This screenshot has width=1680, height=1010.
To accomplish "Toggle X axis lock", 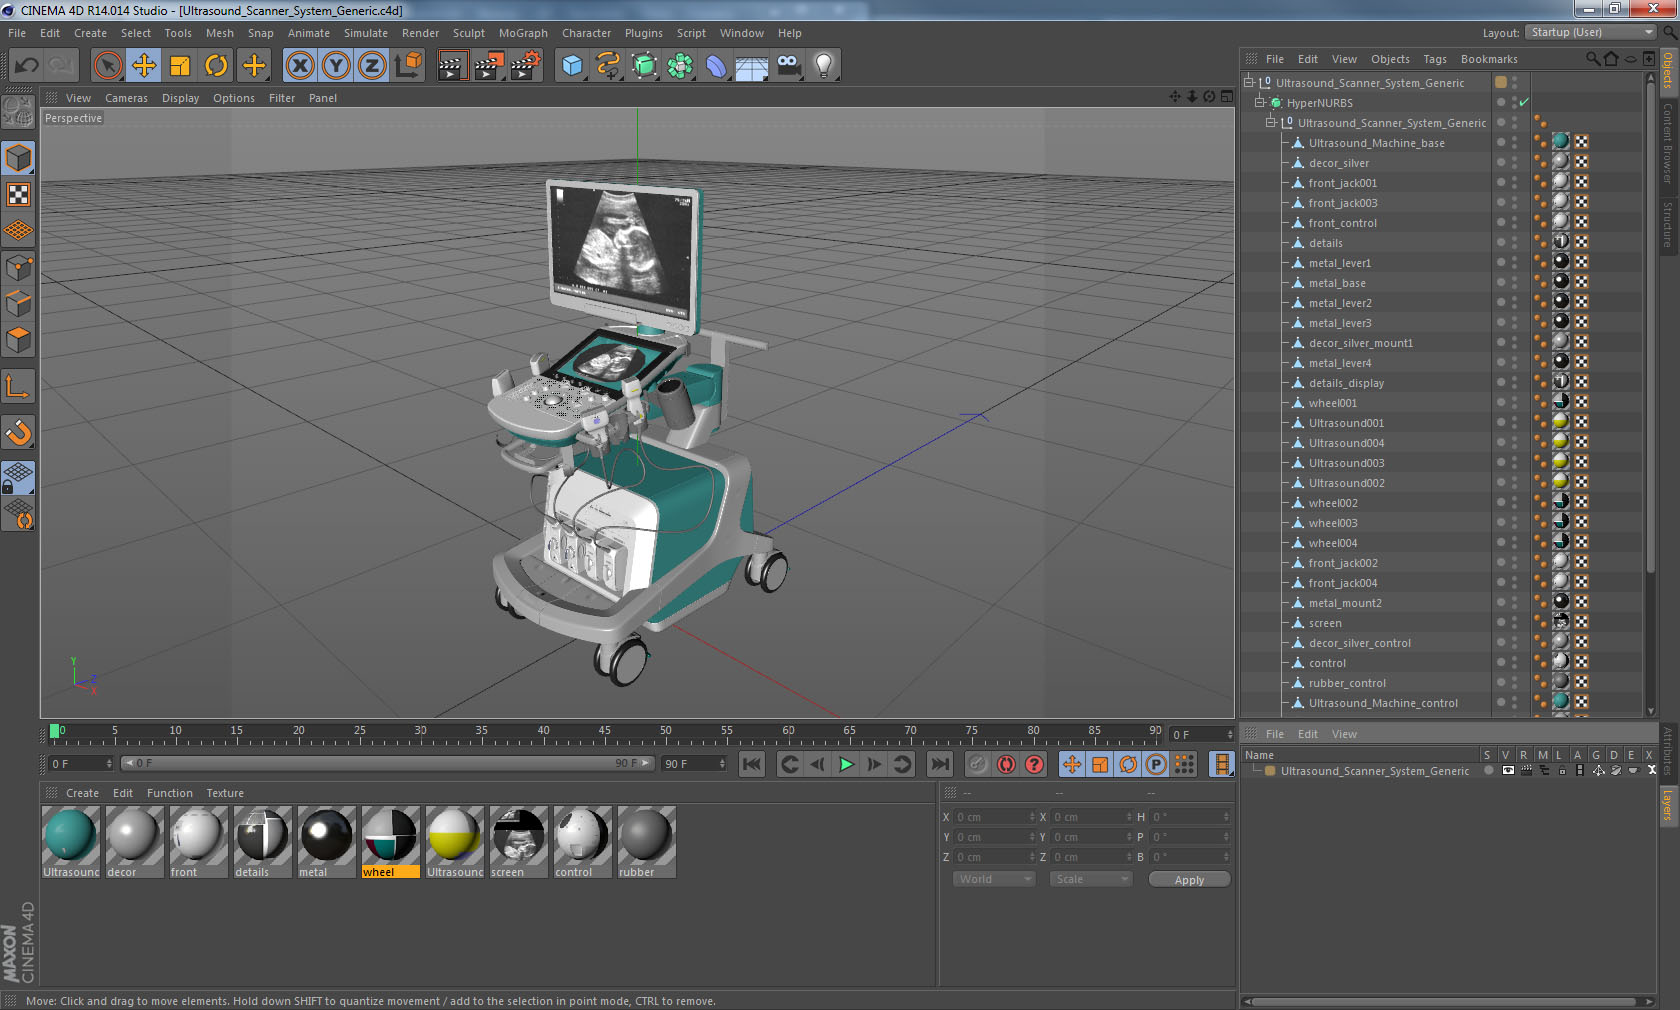I will [299, 66].
